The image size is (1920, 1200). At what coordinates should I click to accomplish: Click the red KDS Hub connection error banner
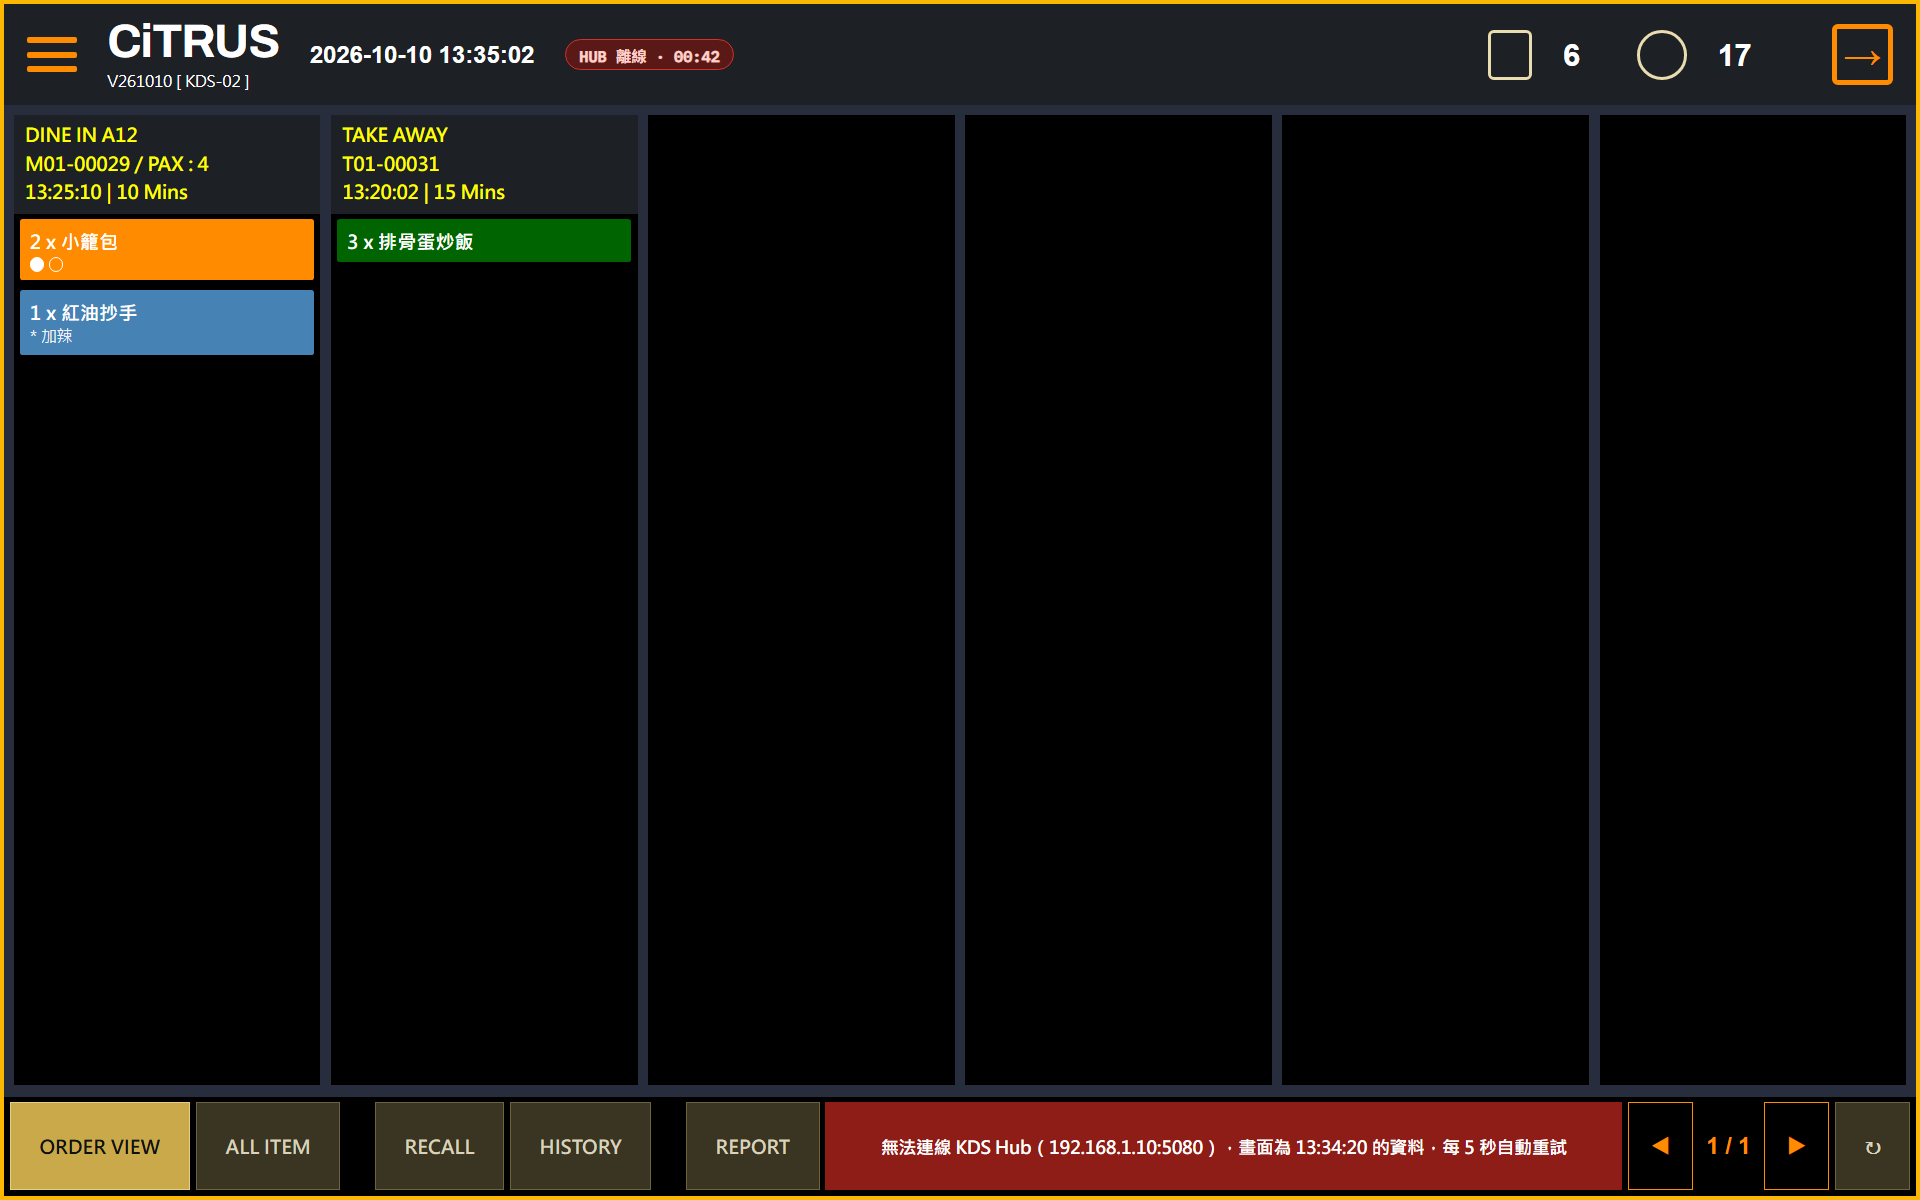(x=1223, y=1146)
